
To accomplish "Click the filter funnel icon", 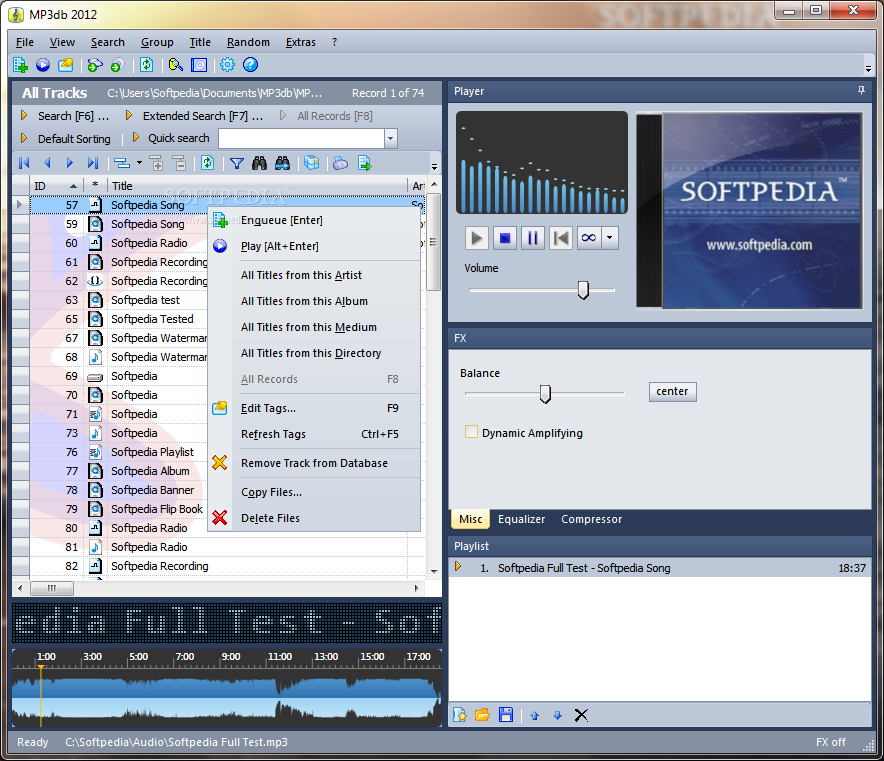I will (x=237, y=163).
